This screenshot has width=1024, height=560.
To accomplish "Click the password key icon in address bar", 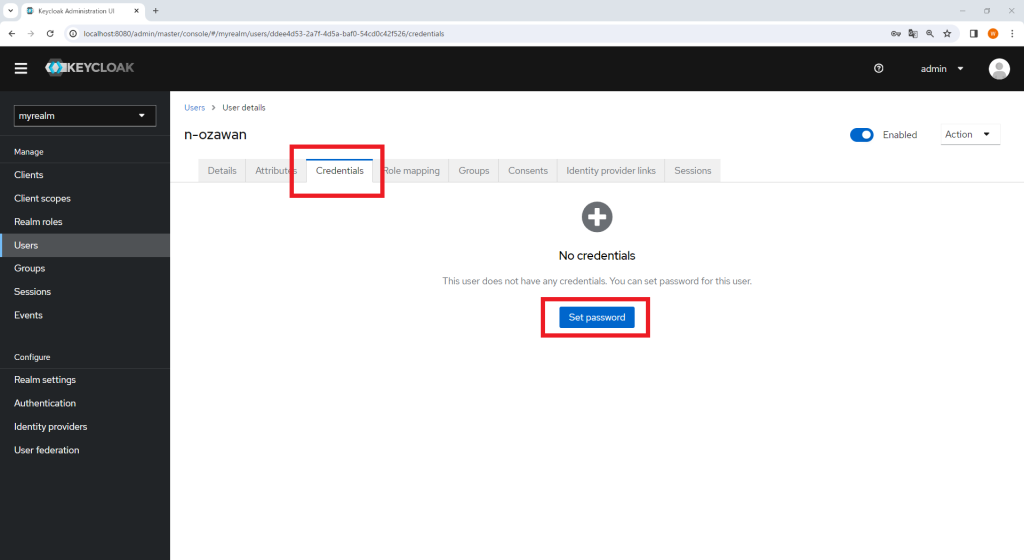I will [x=896, y=33].
